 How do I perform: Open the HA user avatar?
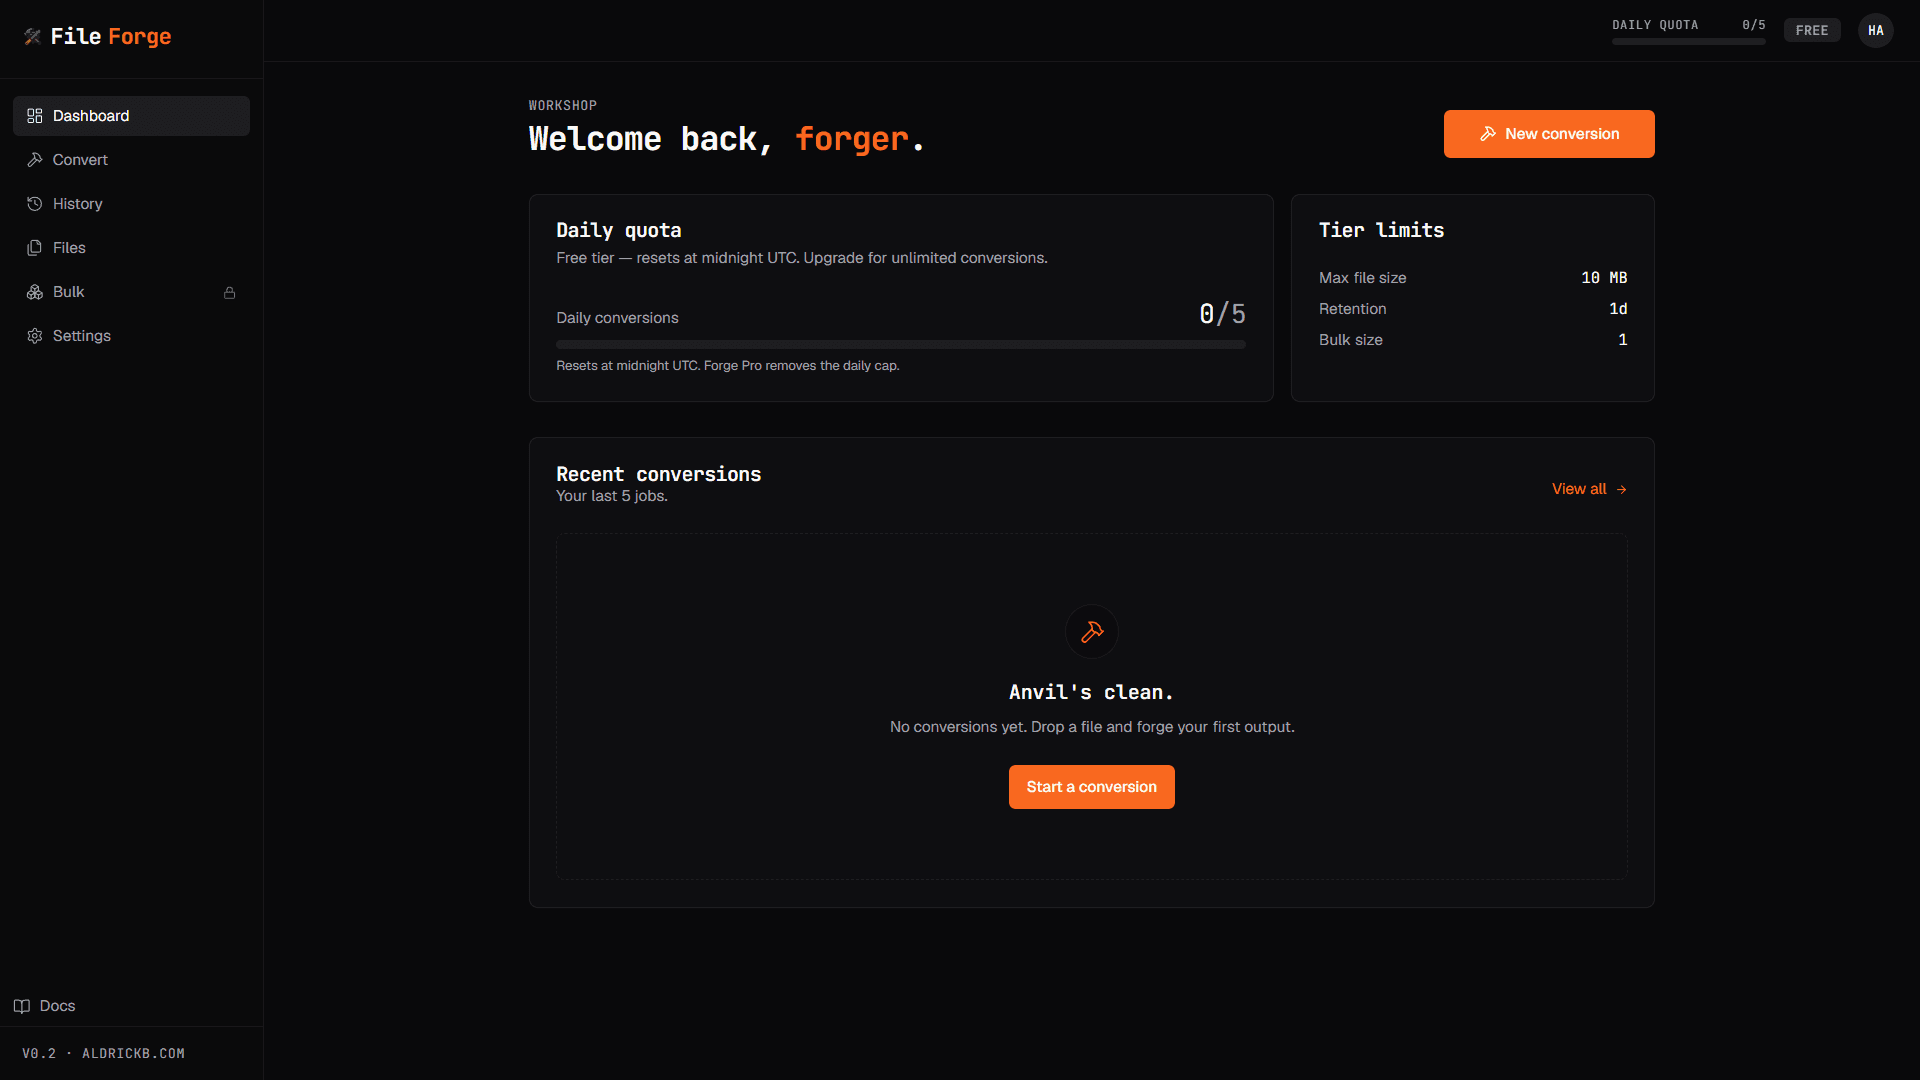pos(1876,31)
